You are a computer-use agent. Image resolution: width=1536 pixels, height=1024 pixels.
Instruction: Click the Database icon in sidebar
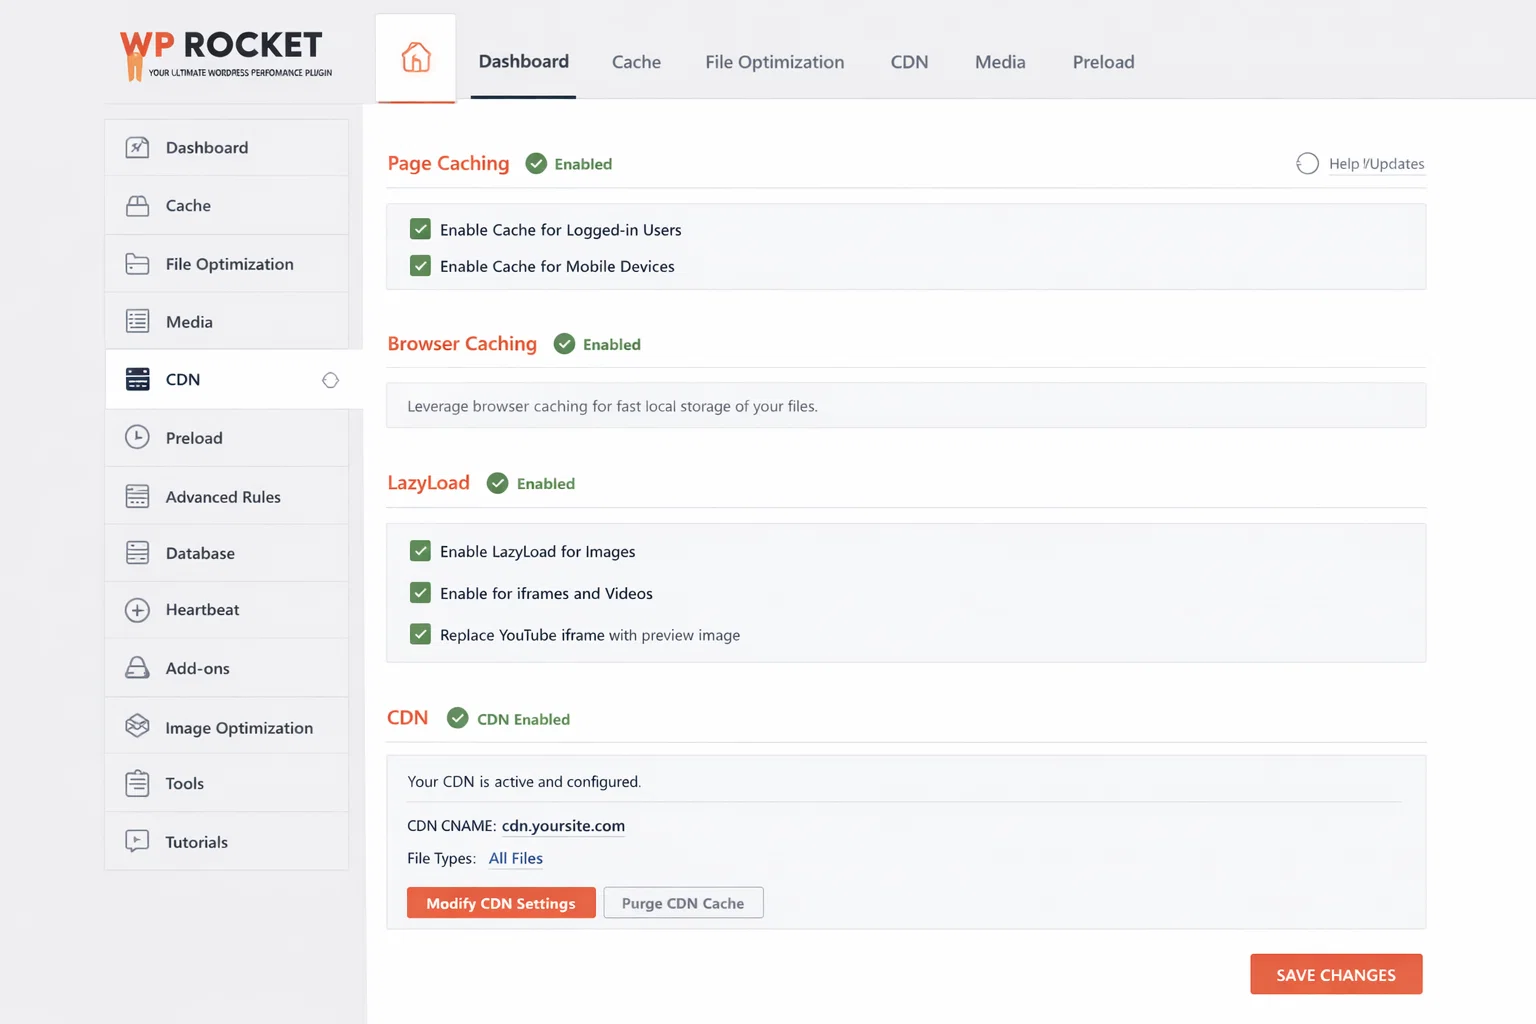(x=138, y=553)
